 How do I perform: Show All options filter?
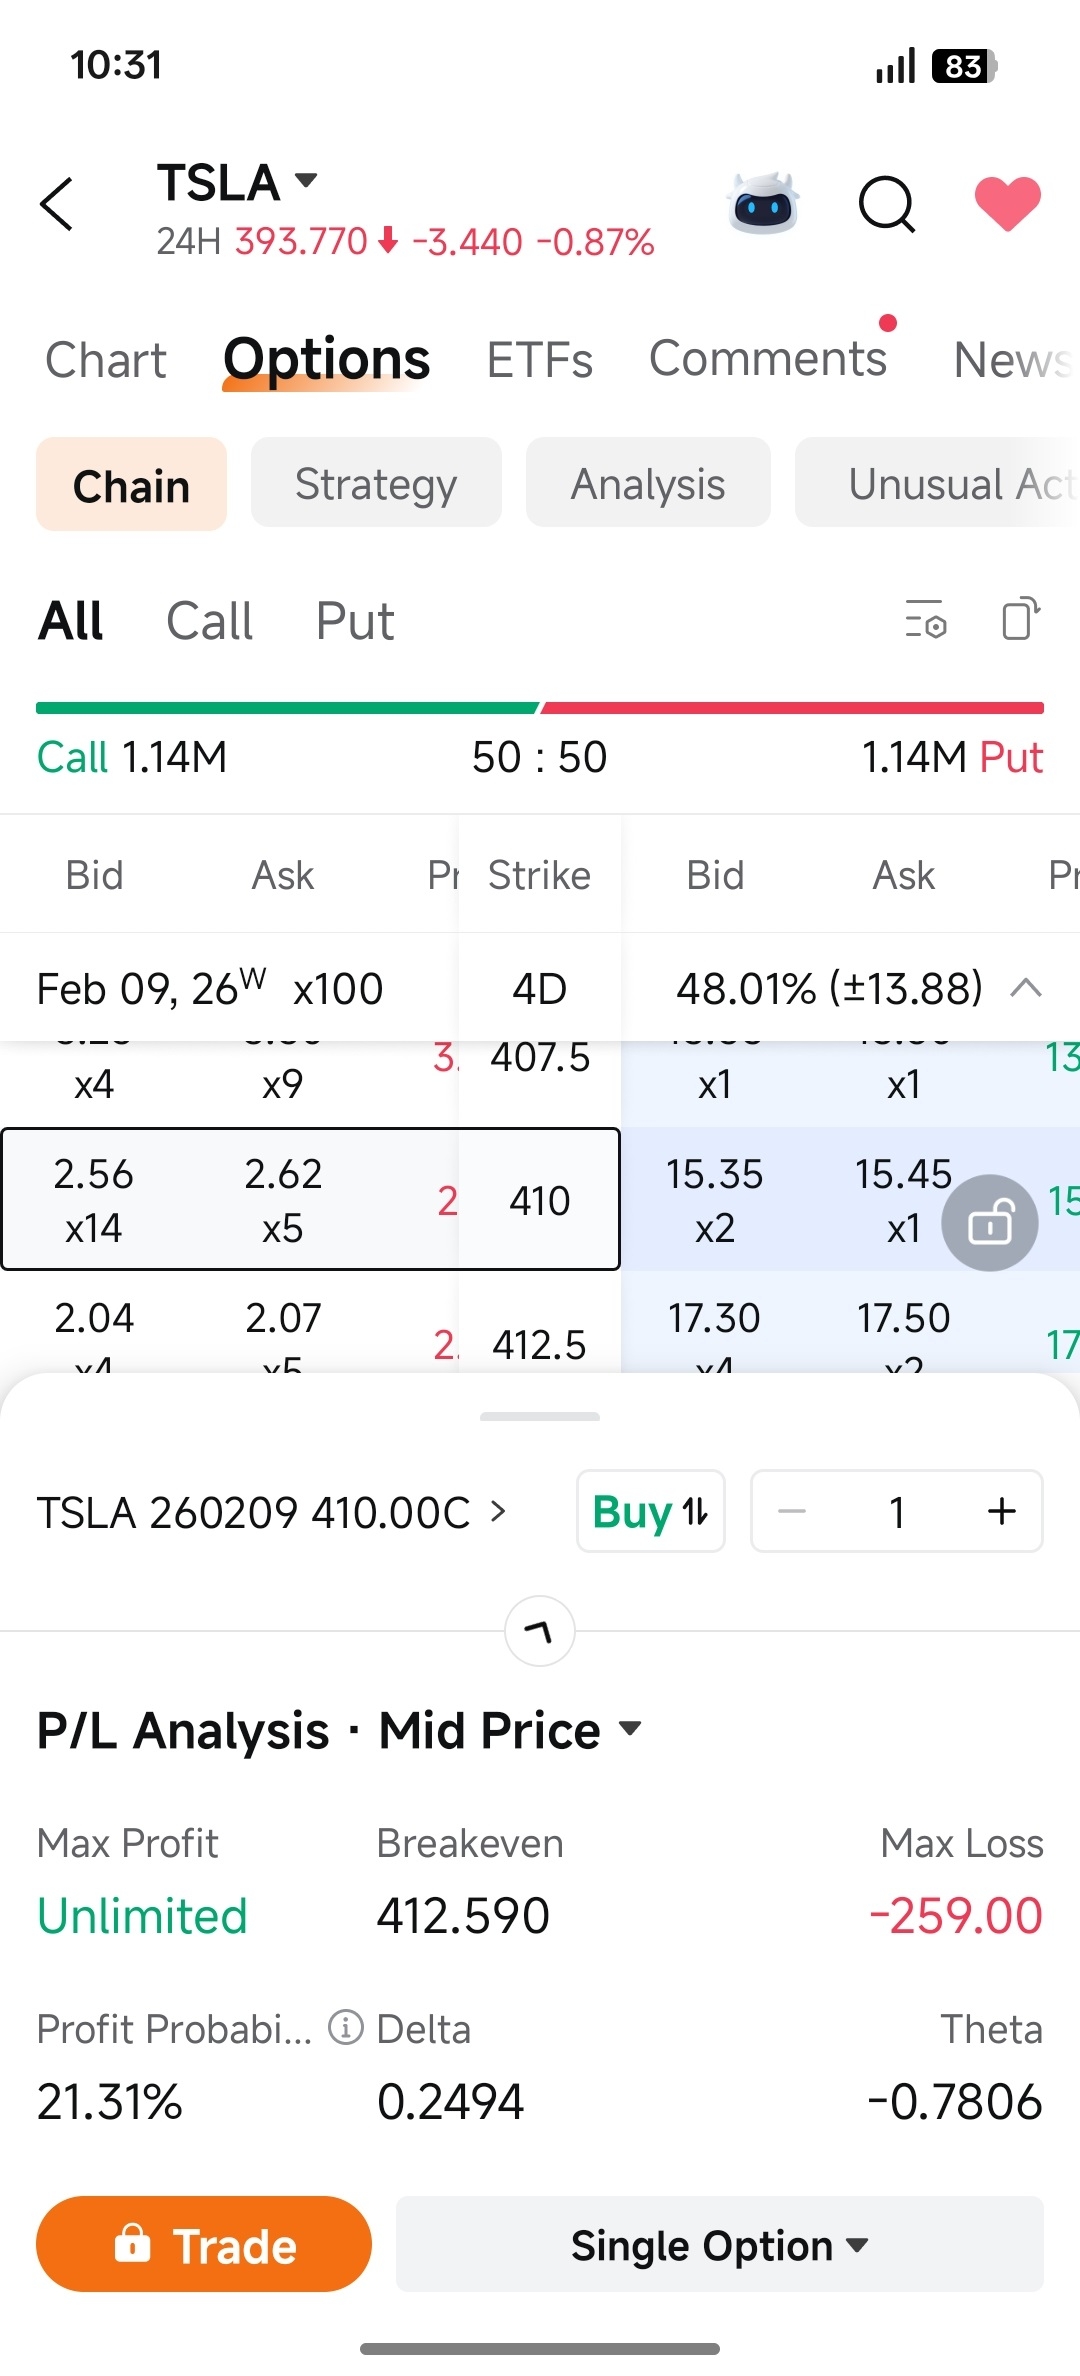(x=71, y=621)
